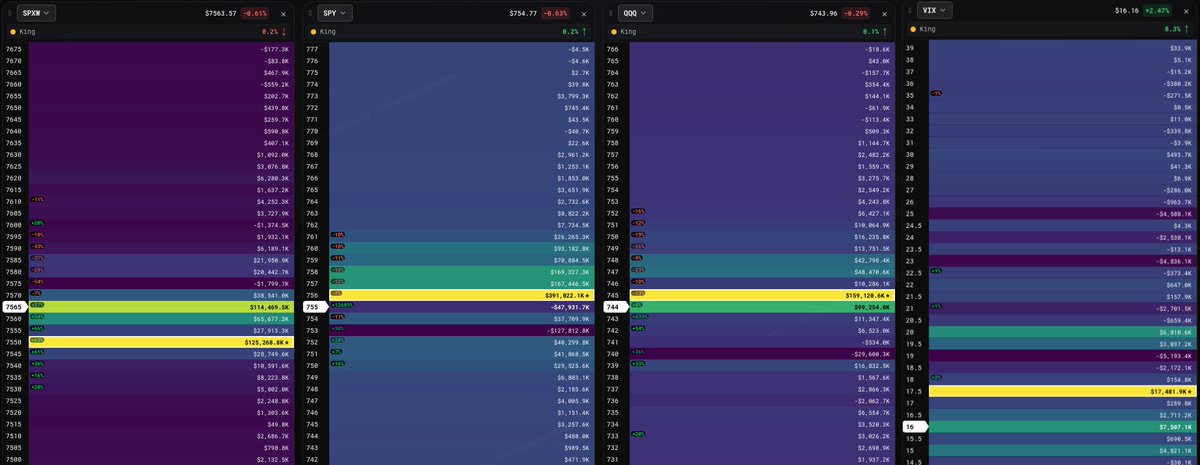Open the SPXW ticker dropdown
This screenshot has height=465, width=1200.
point(36,13)
